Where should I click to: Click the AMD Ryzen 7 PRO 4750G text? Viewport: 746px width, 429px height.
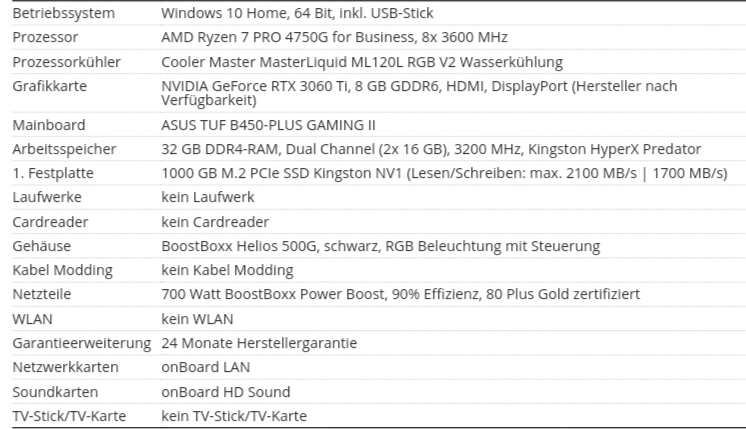[x=334, y=38]
